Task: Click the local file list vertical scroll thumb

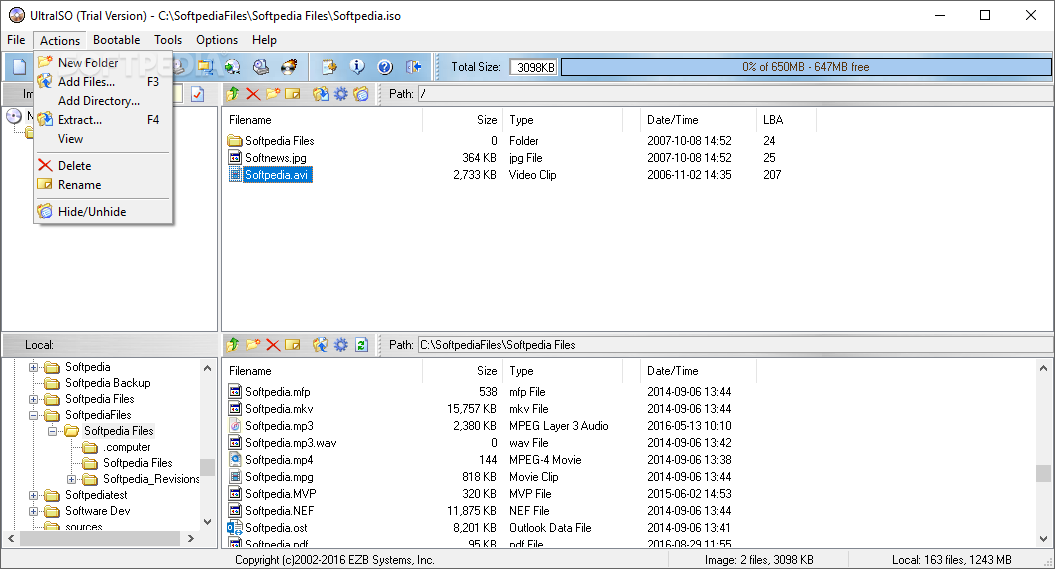Action: point(1043,473)
